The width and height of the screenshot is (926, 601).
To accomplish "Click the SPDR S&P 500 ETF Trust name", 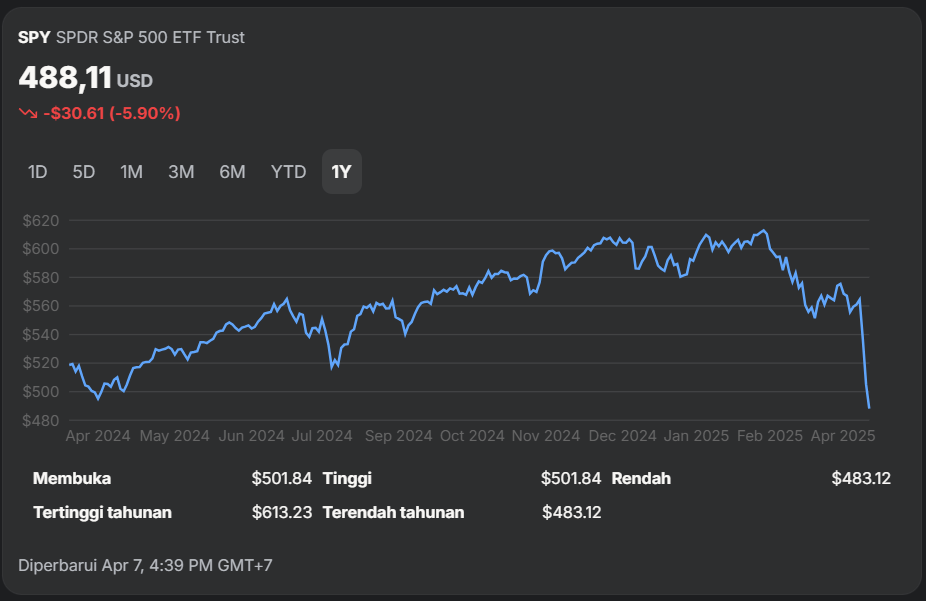I will [x=150, y=37].
